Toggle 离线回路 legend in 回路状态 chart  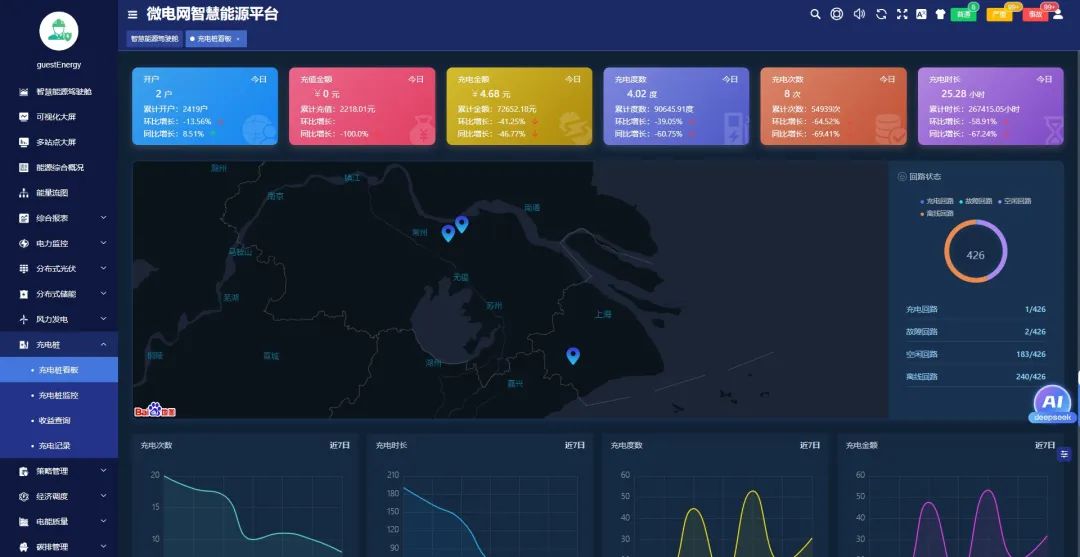937,213
